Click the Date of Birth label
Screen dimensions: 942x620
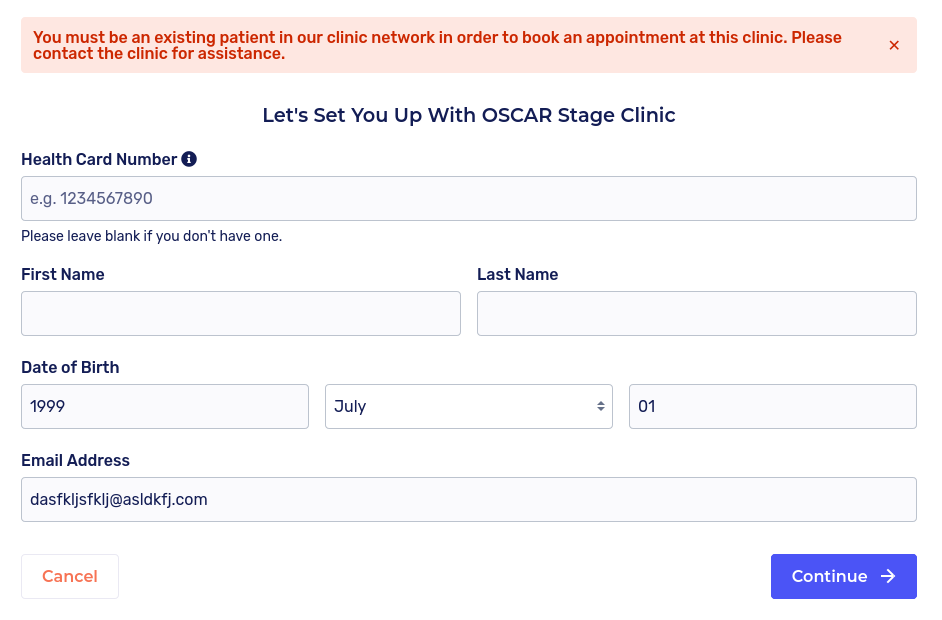pos(70,367)
